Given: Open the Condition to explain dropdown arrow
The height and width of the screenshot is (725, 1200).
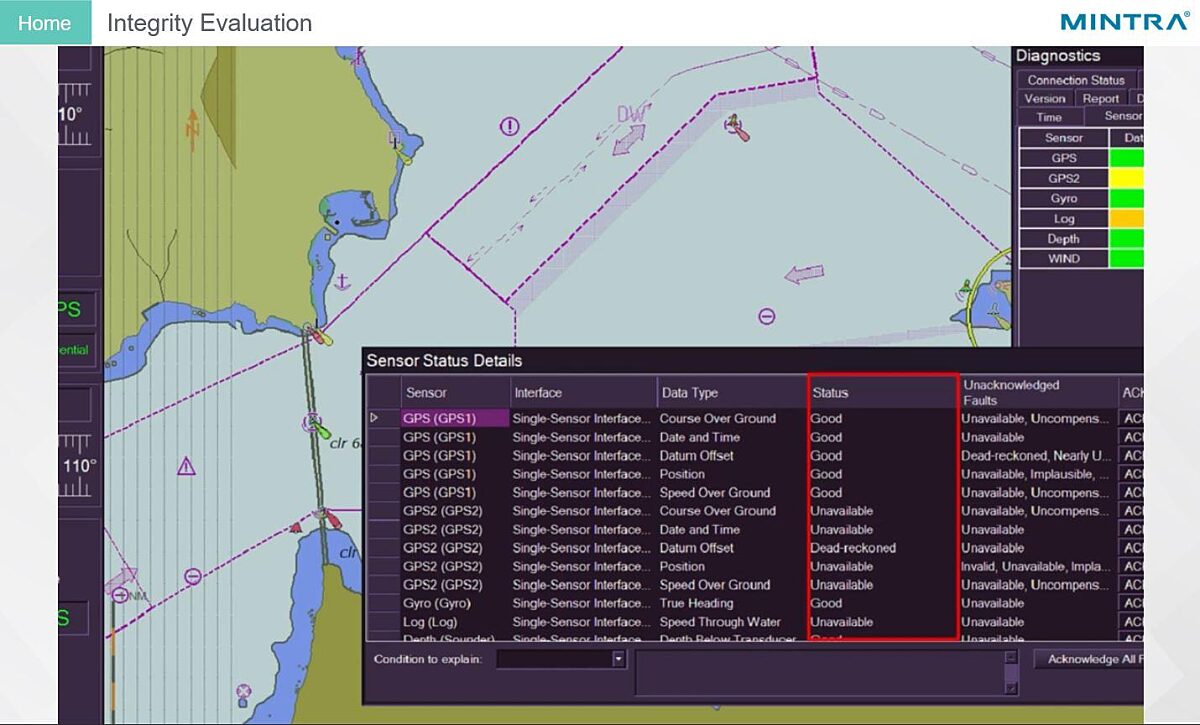Looking at the screenshot, I should click(618, 659).
